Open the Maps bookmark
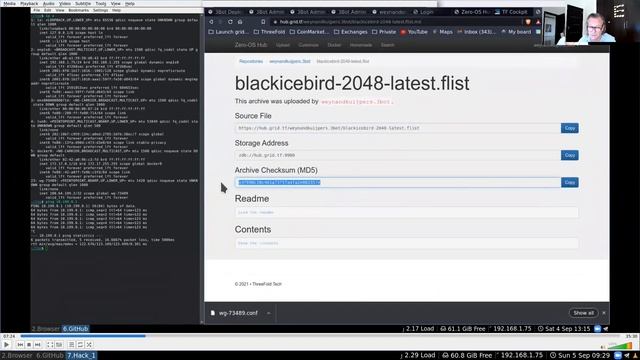 [442, 32]
